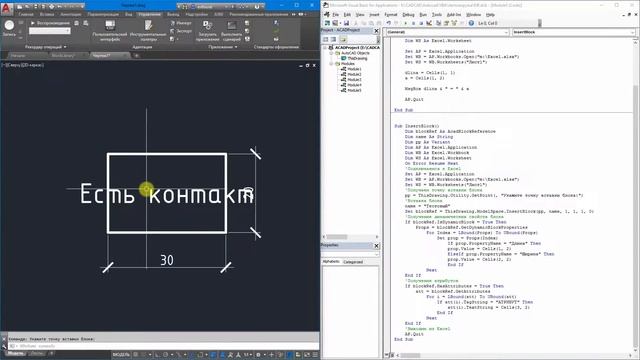Close the VBA Project Explorer panel
640x360 pixels.
pos(376,31)
